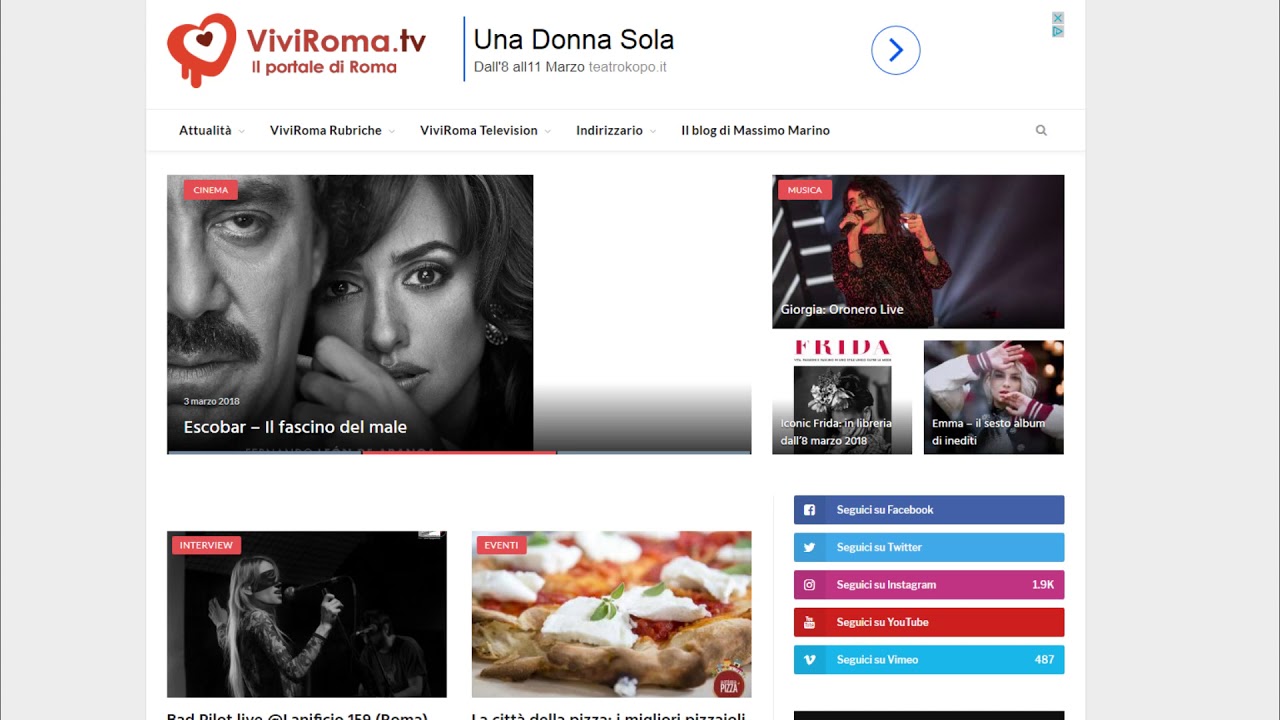
Task: Click the Seguici su Twitter button
Action: [x=929, y=547]
